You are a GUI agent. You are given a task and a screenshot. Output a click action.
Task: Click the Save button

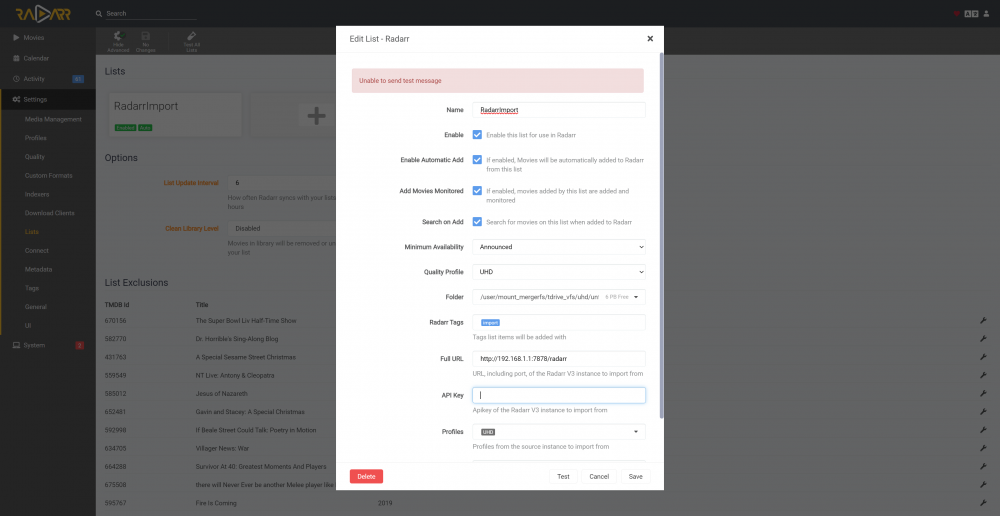tap(635, 476)
